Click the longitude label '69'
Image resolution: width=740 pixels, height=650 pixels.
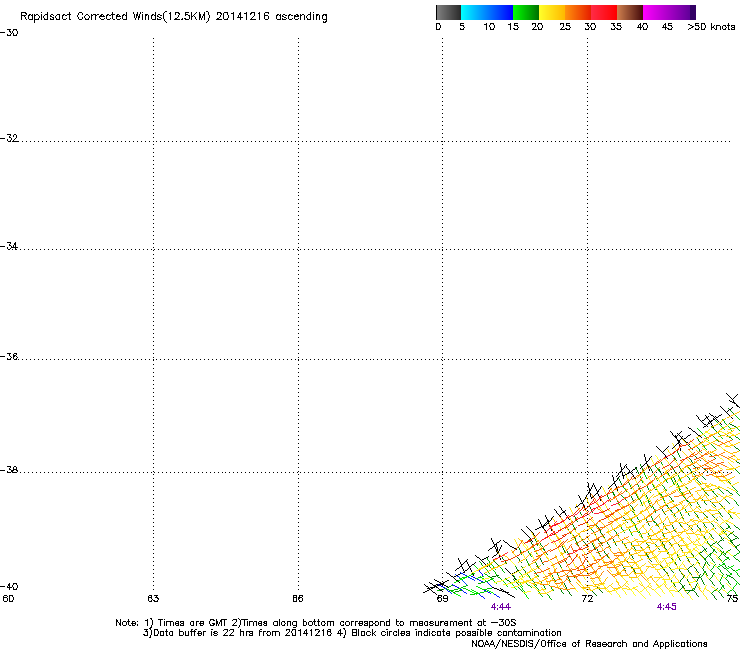(x=442, y=599)
